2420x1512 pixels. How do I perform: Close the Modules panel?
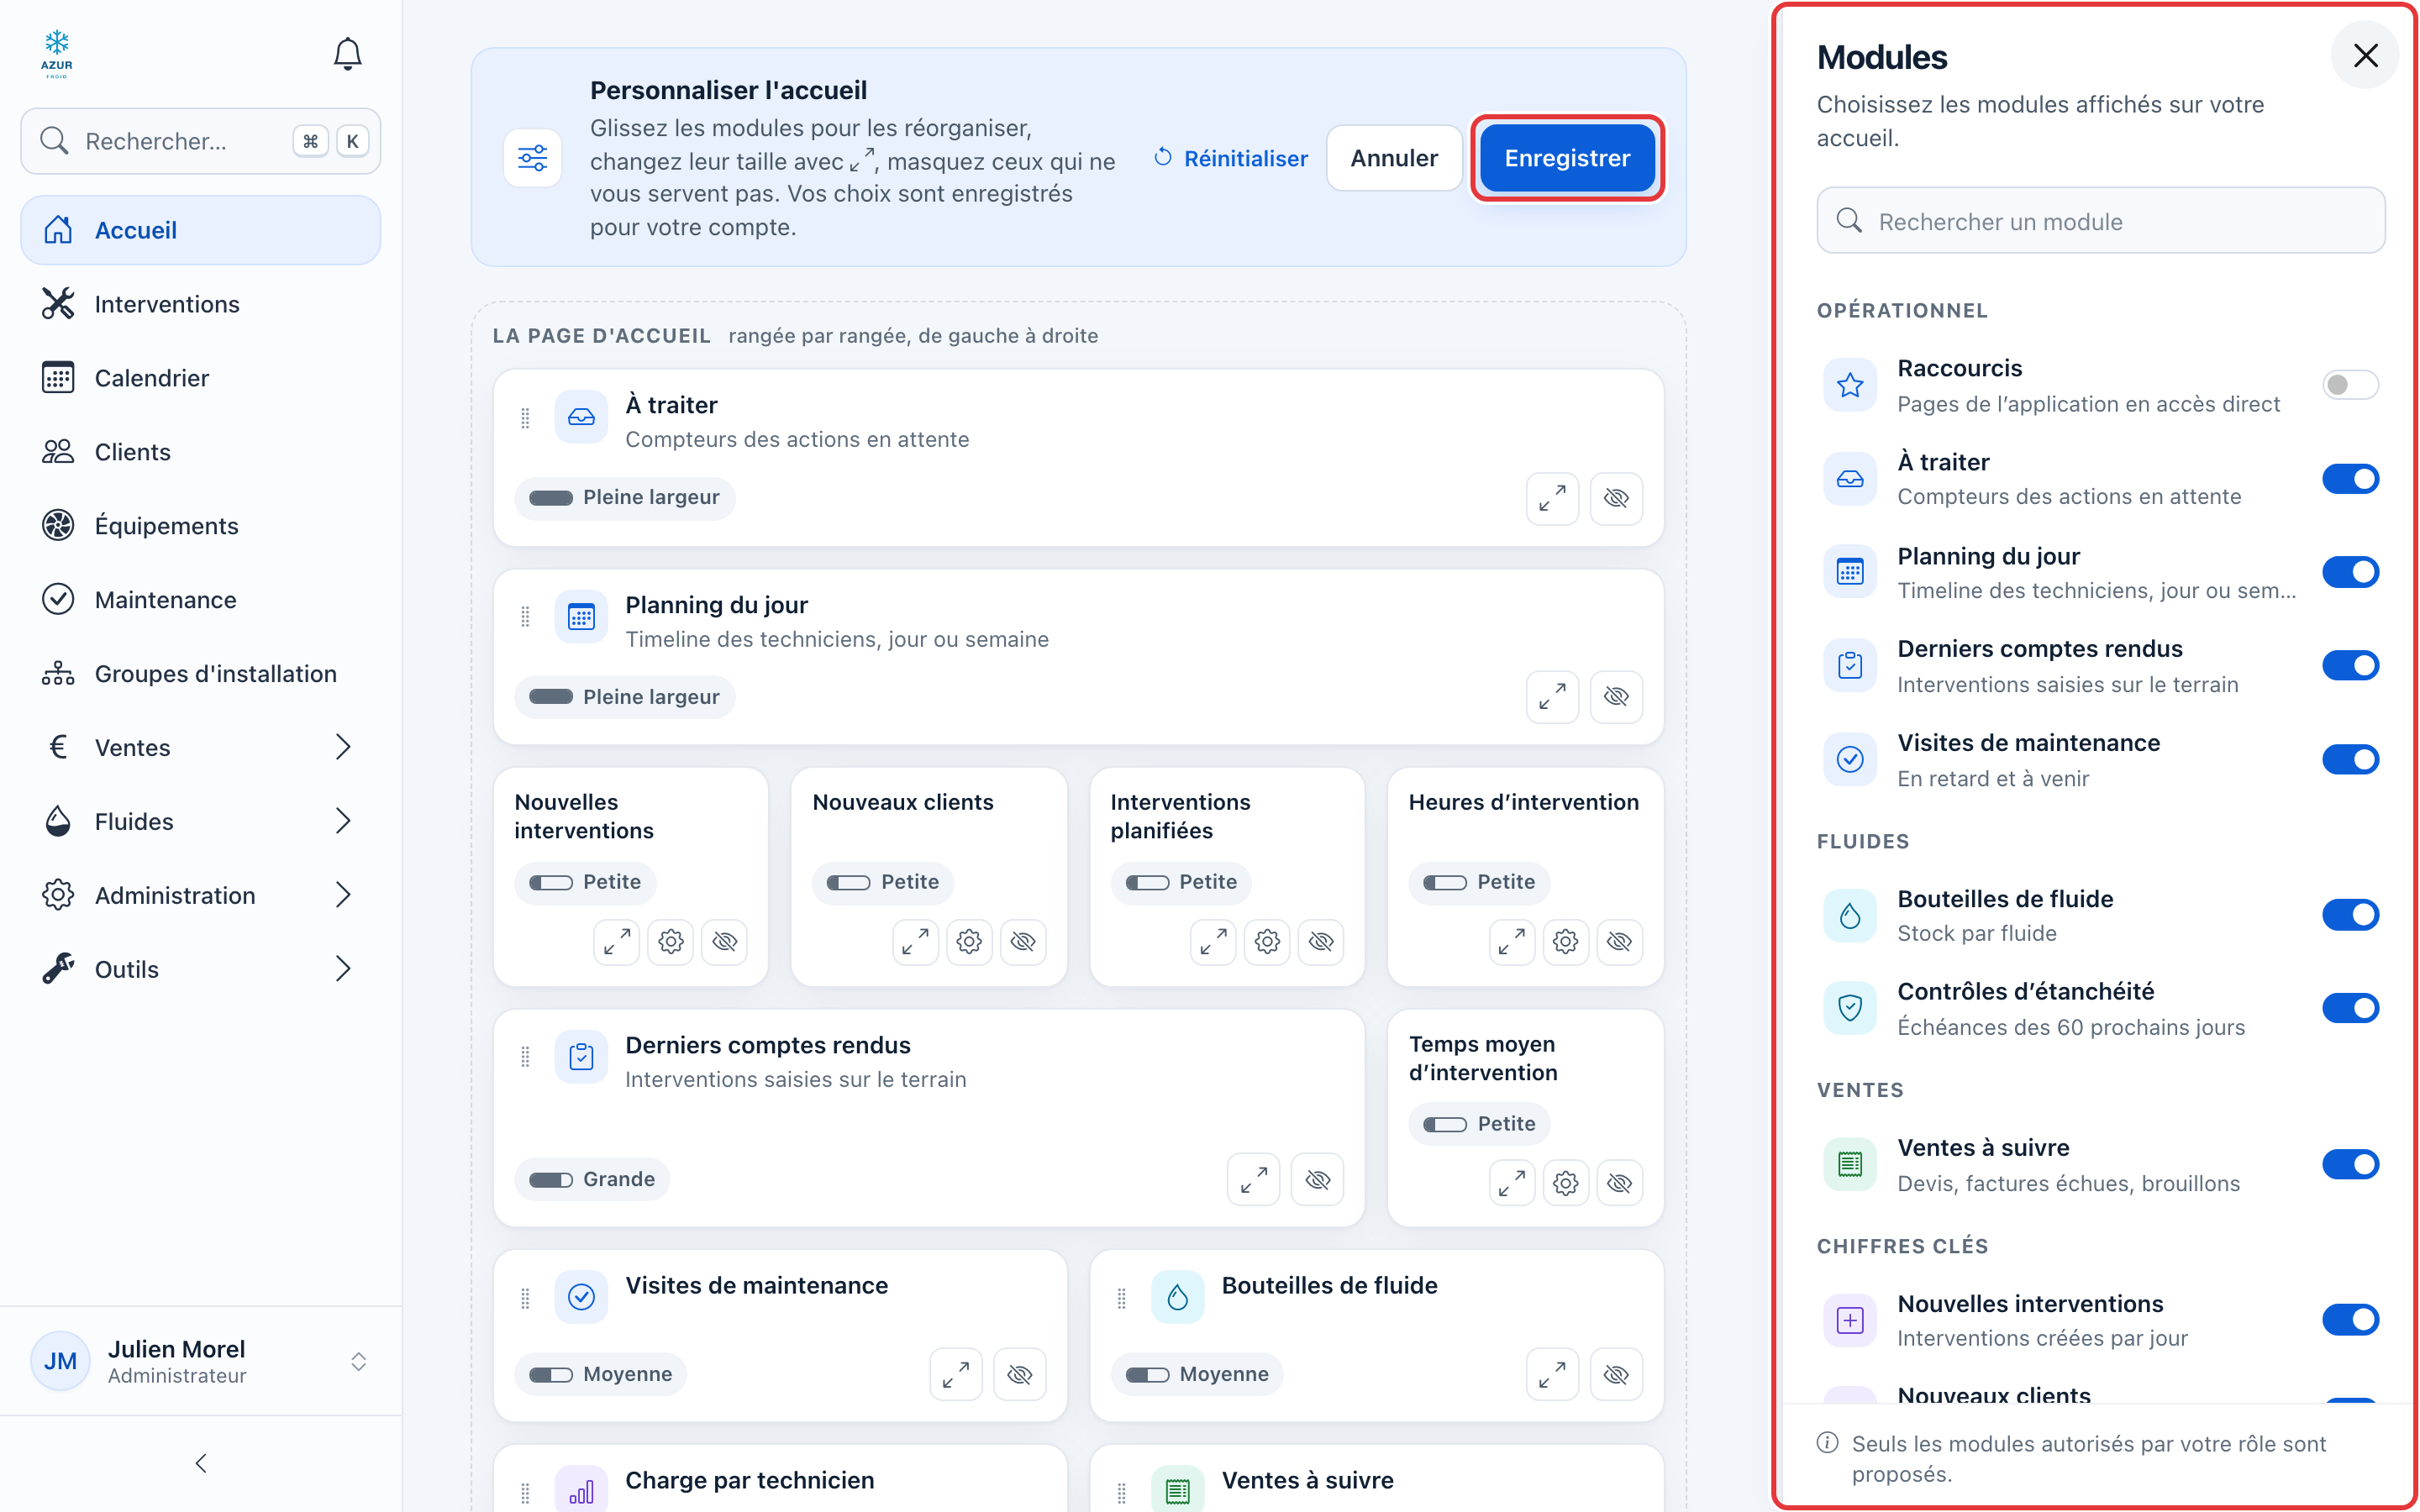coord(2365,55)
